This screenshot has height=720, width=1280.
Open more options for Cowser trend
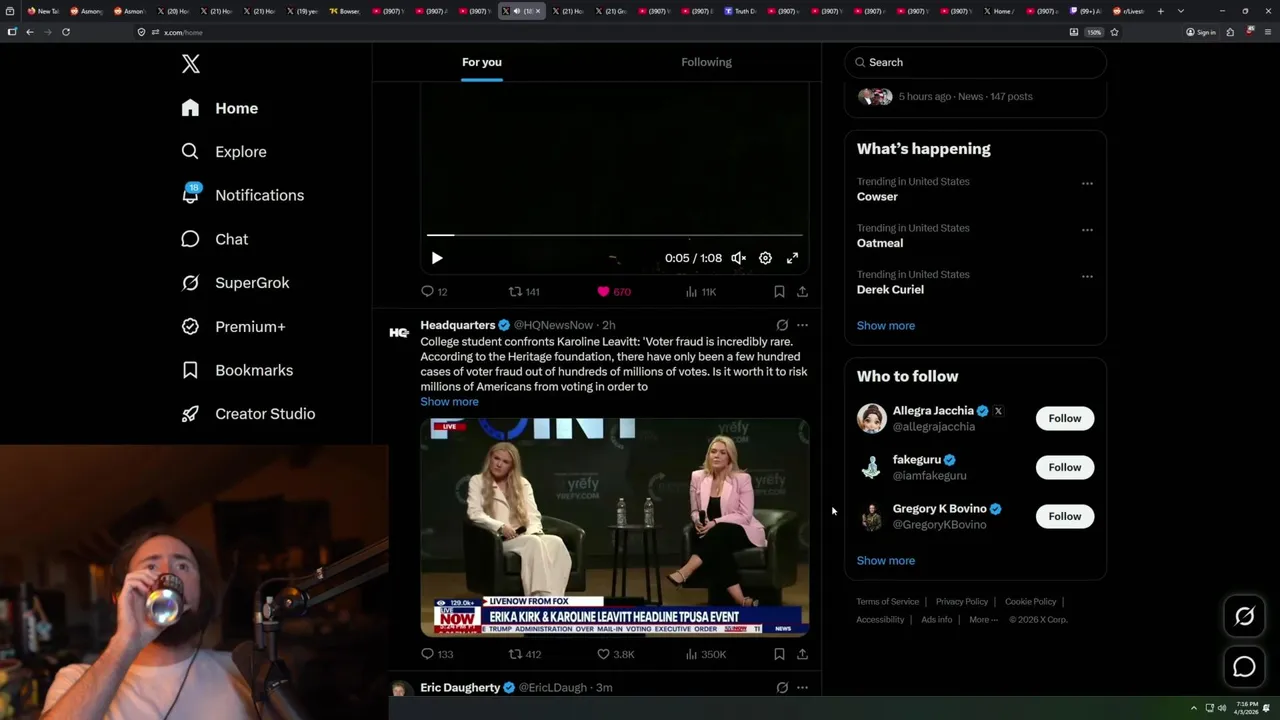[x=1087, y=183]
